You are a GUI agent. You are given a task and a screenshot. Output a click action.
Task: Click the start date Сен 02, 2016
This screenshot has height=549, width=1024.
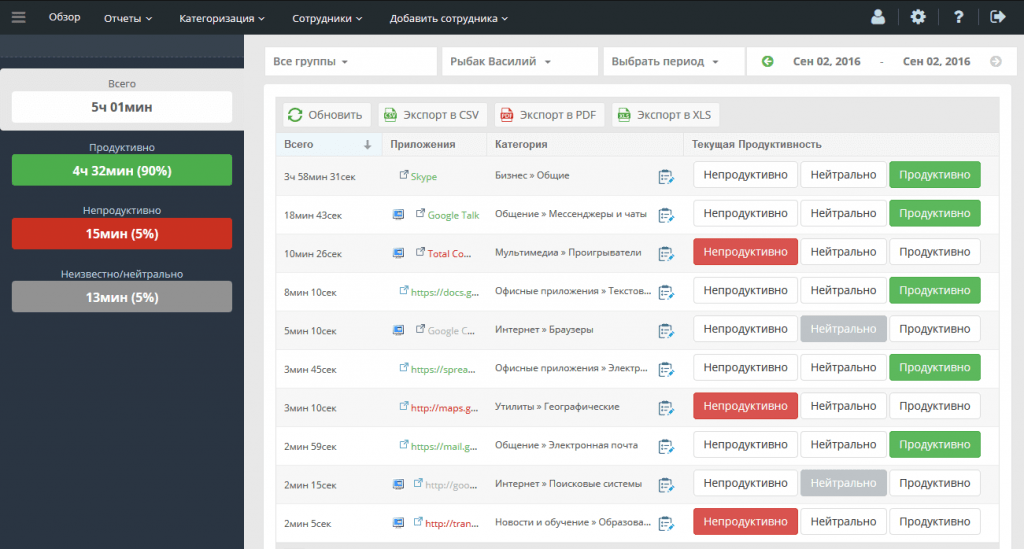tap(826, 61)
